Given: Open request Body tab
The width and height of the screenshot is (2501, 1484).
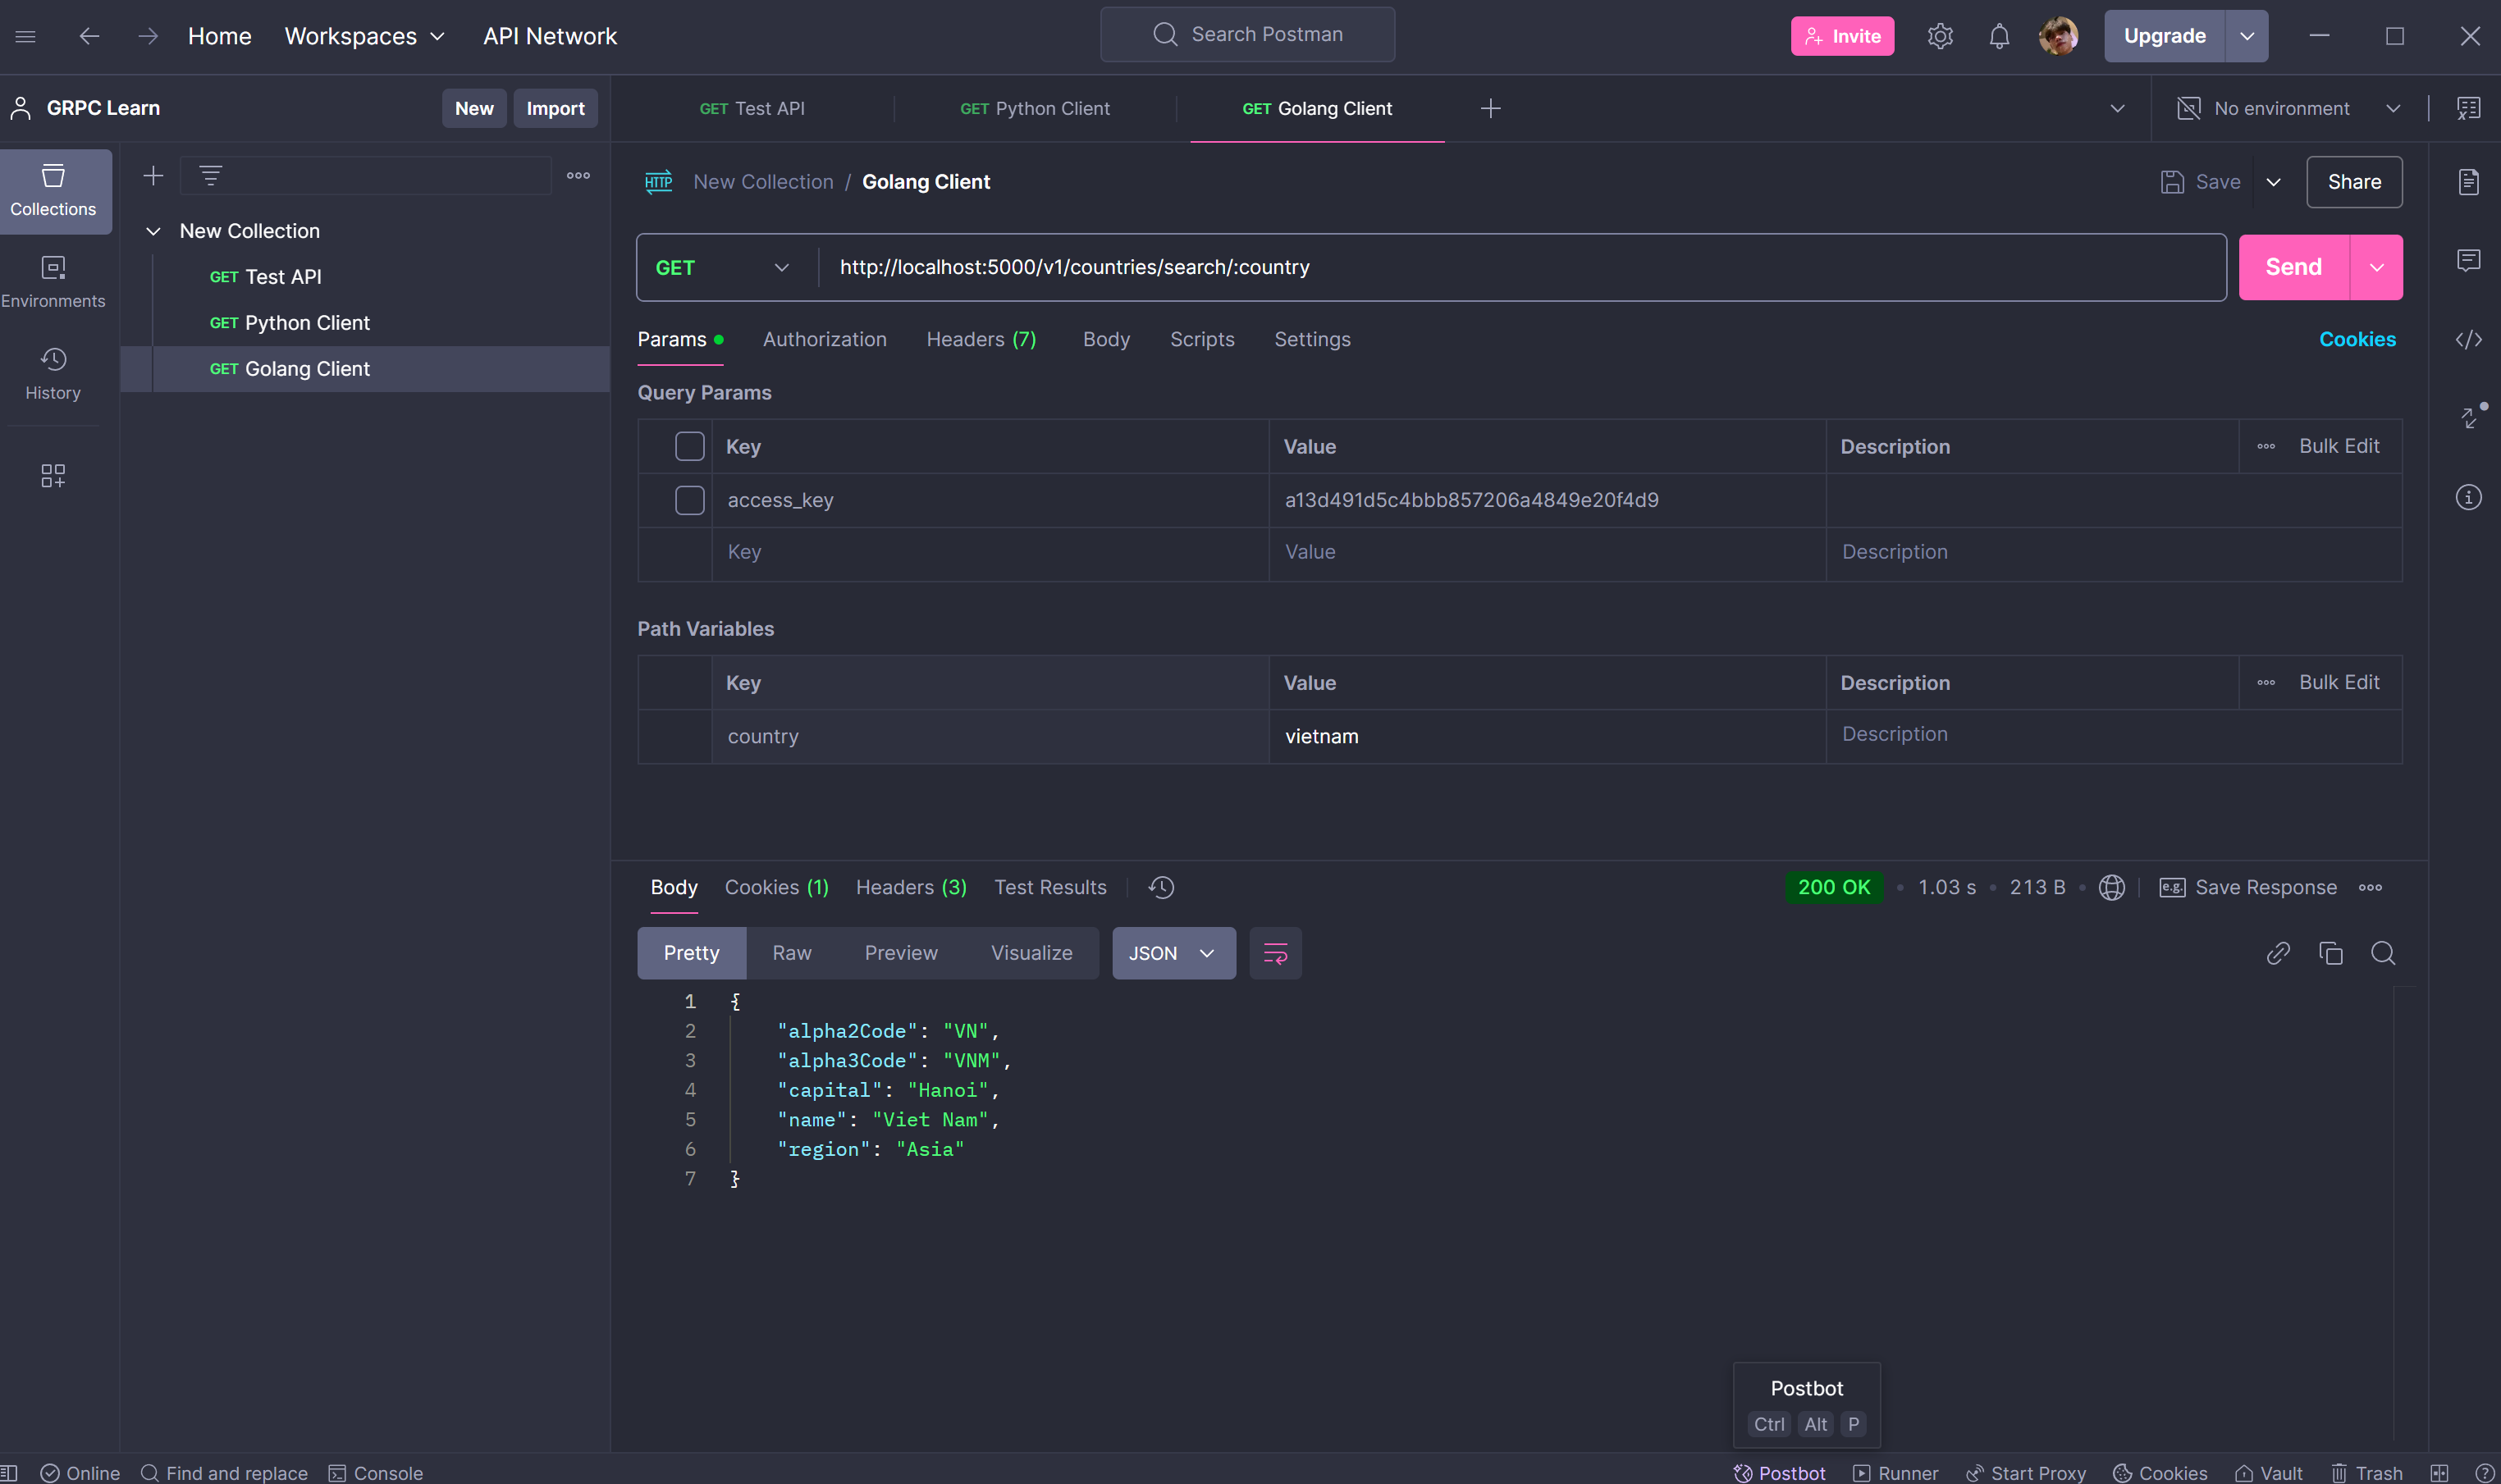Looking at the screenshot, I should [x=1106, y=340].
